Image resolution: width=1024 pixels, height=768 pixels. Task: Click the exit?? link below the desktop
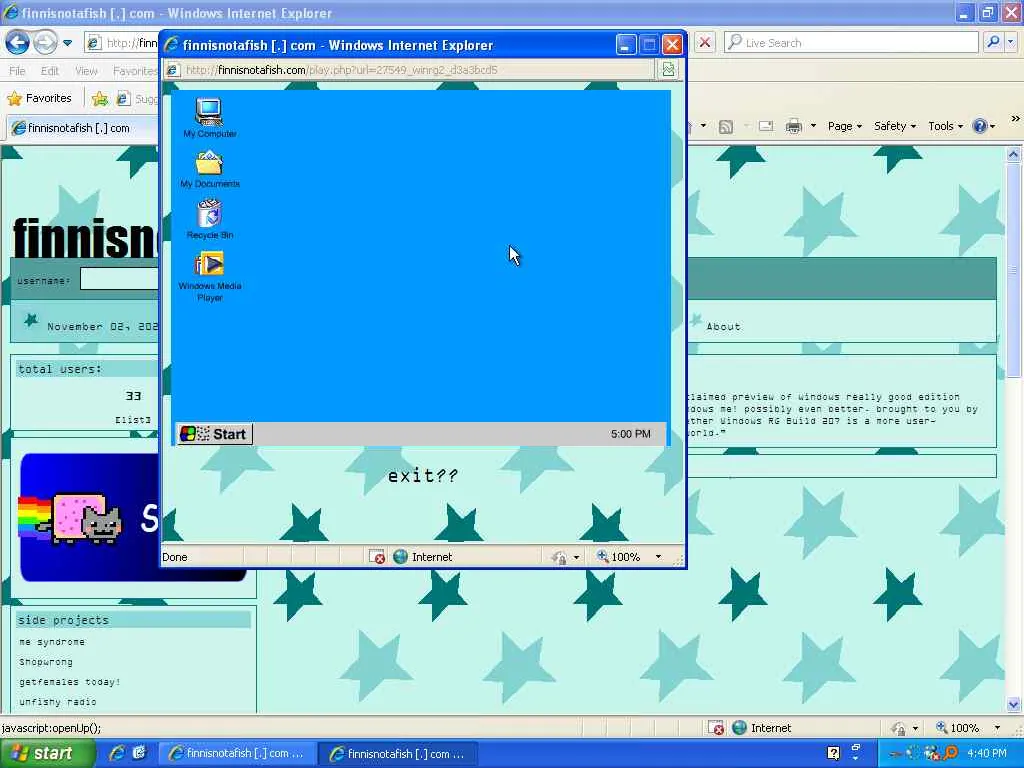pos(423,476)
